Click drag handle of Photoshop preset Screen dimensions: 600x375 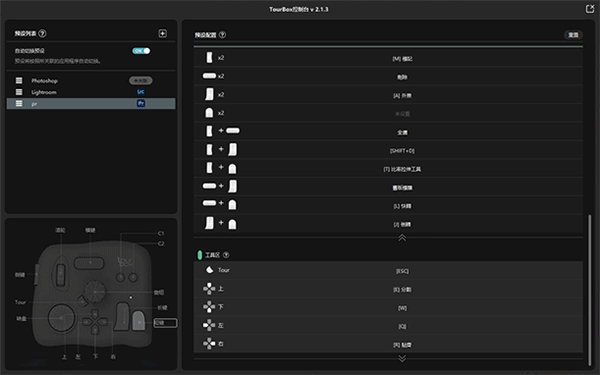click(19, 80)
